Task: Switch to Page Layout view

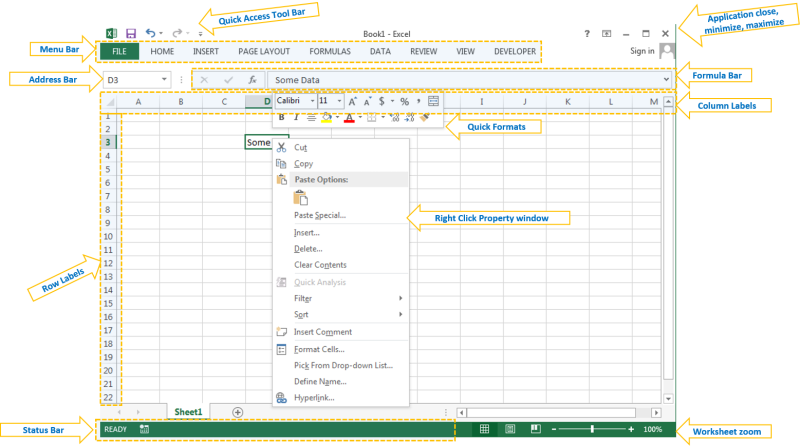Action: click(510, 429)
